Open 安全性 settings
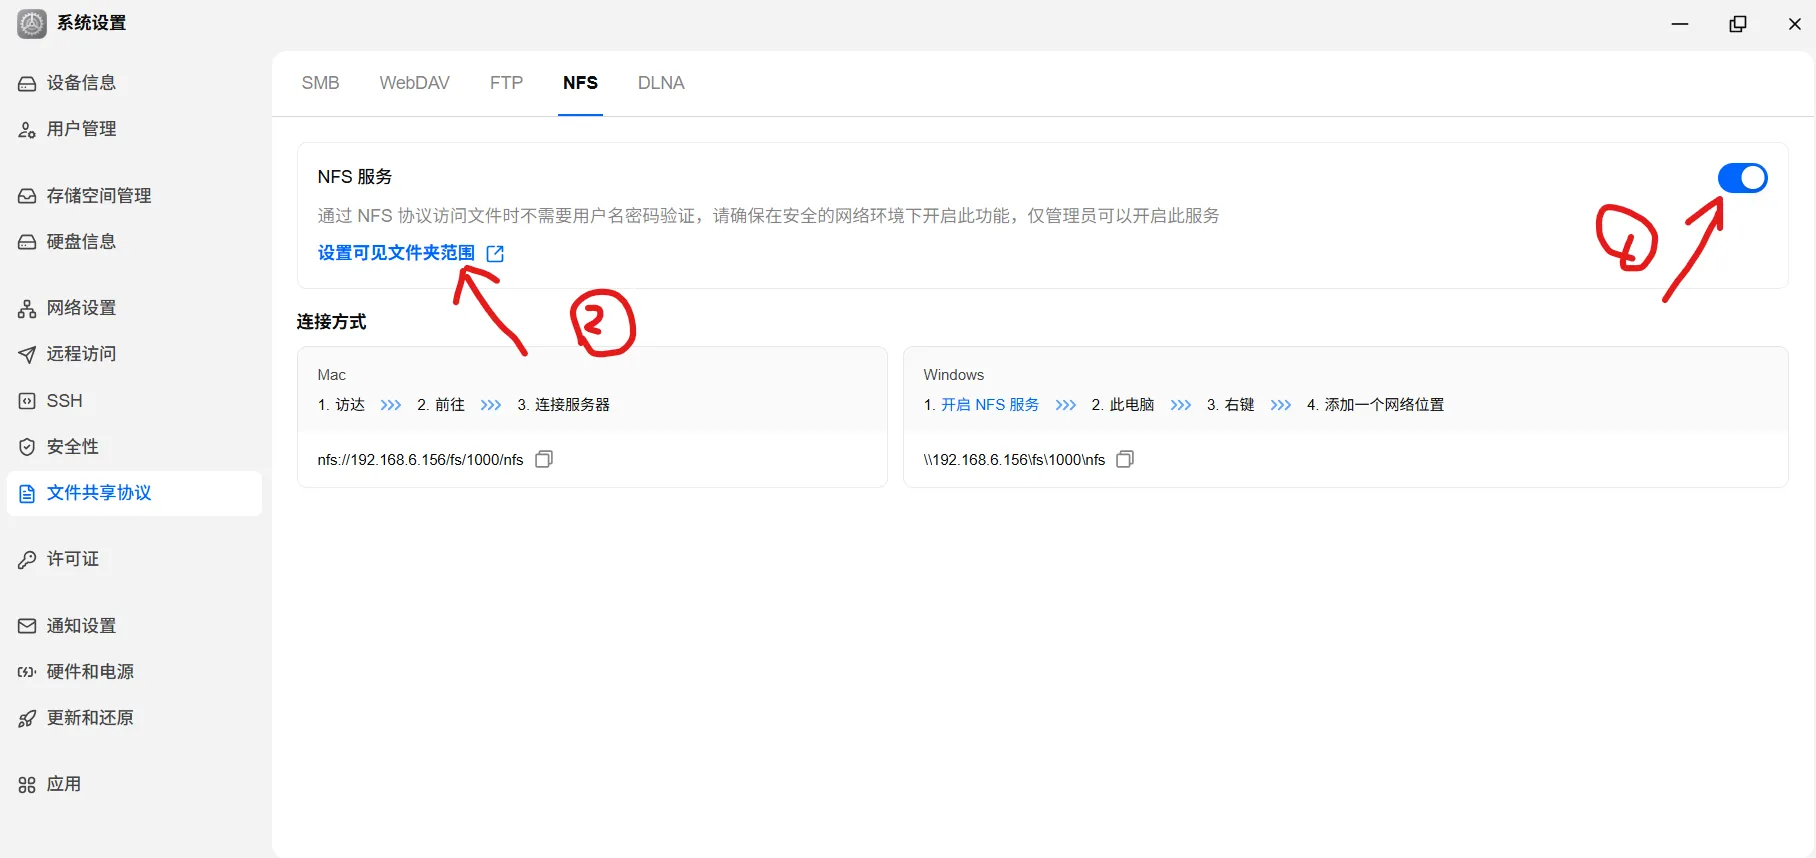Image resolution: width=1816 pixels, height=858 pixels. [134, 447]
